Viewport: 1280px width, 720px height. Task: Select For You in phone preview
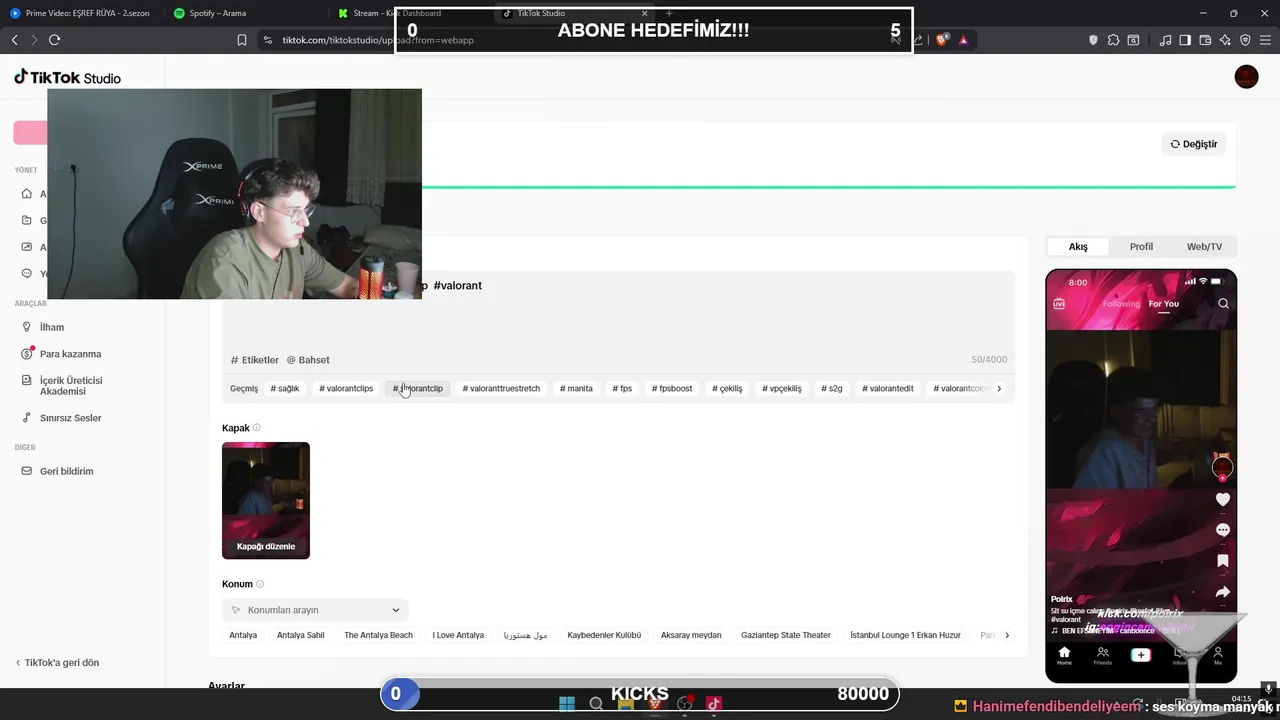(x=1163, y=304)
